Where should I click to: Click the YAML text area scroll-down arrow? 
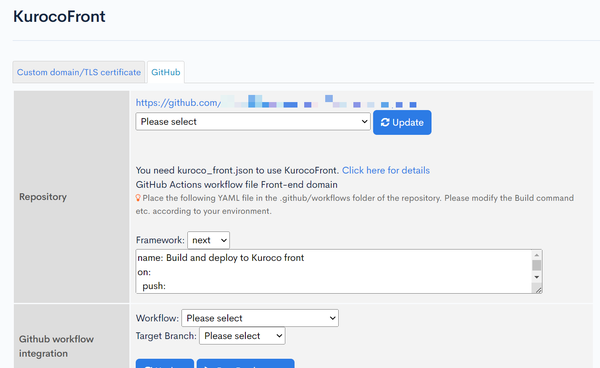click(536, 277)
